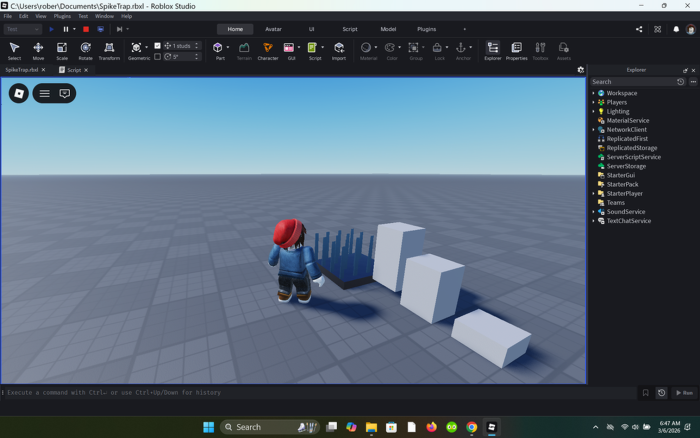Open the in-game chat button
Viewport: 700px width, 438px height.
tap(65, 93)
